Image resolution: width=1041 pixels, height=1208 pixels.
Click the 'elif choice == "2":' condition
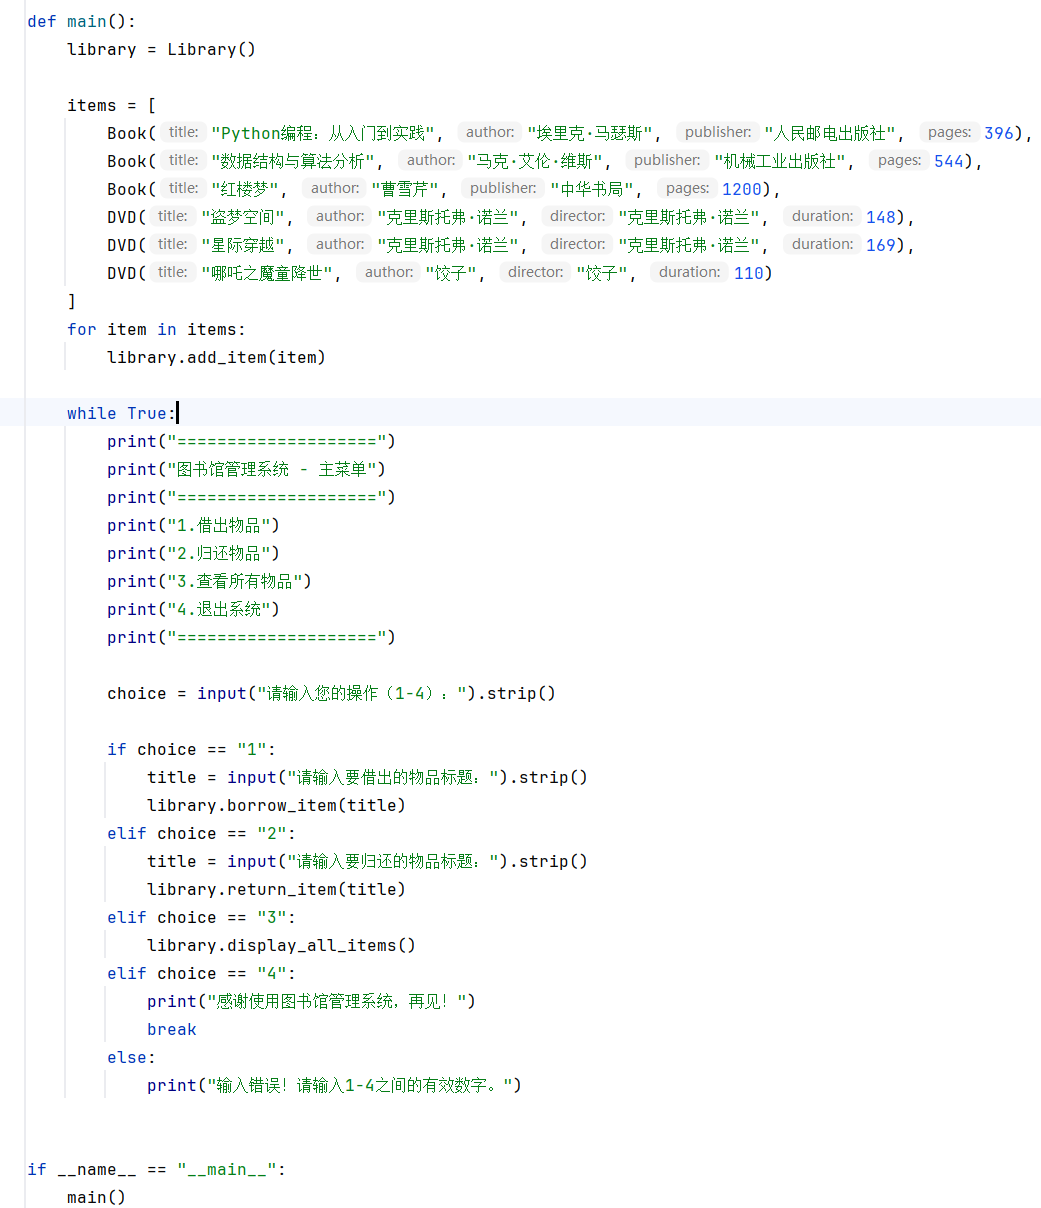point(202,833)
